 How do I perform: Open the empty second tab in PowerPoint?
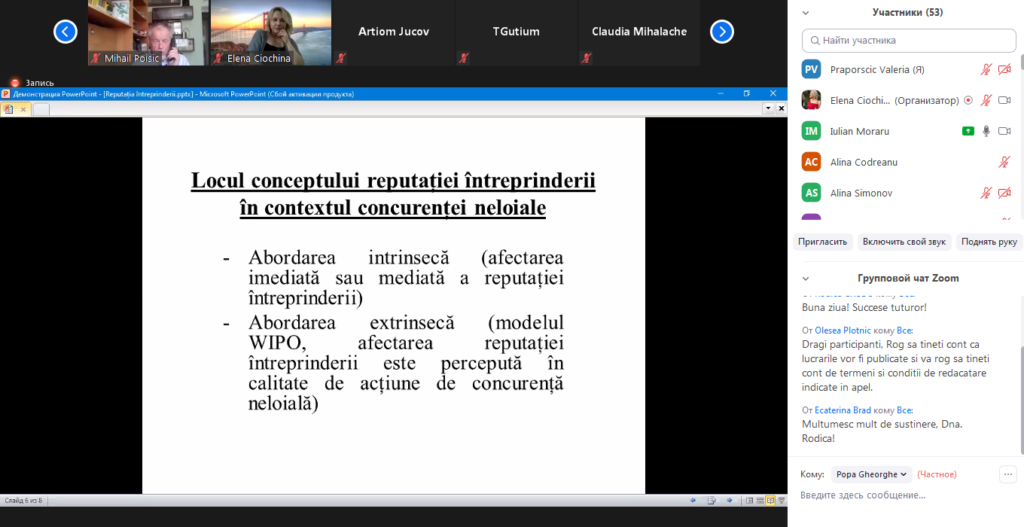41,109
